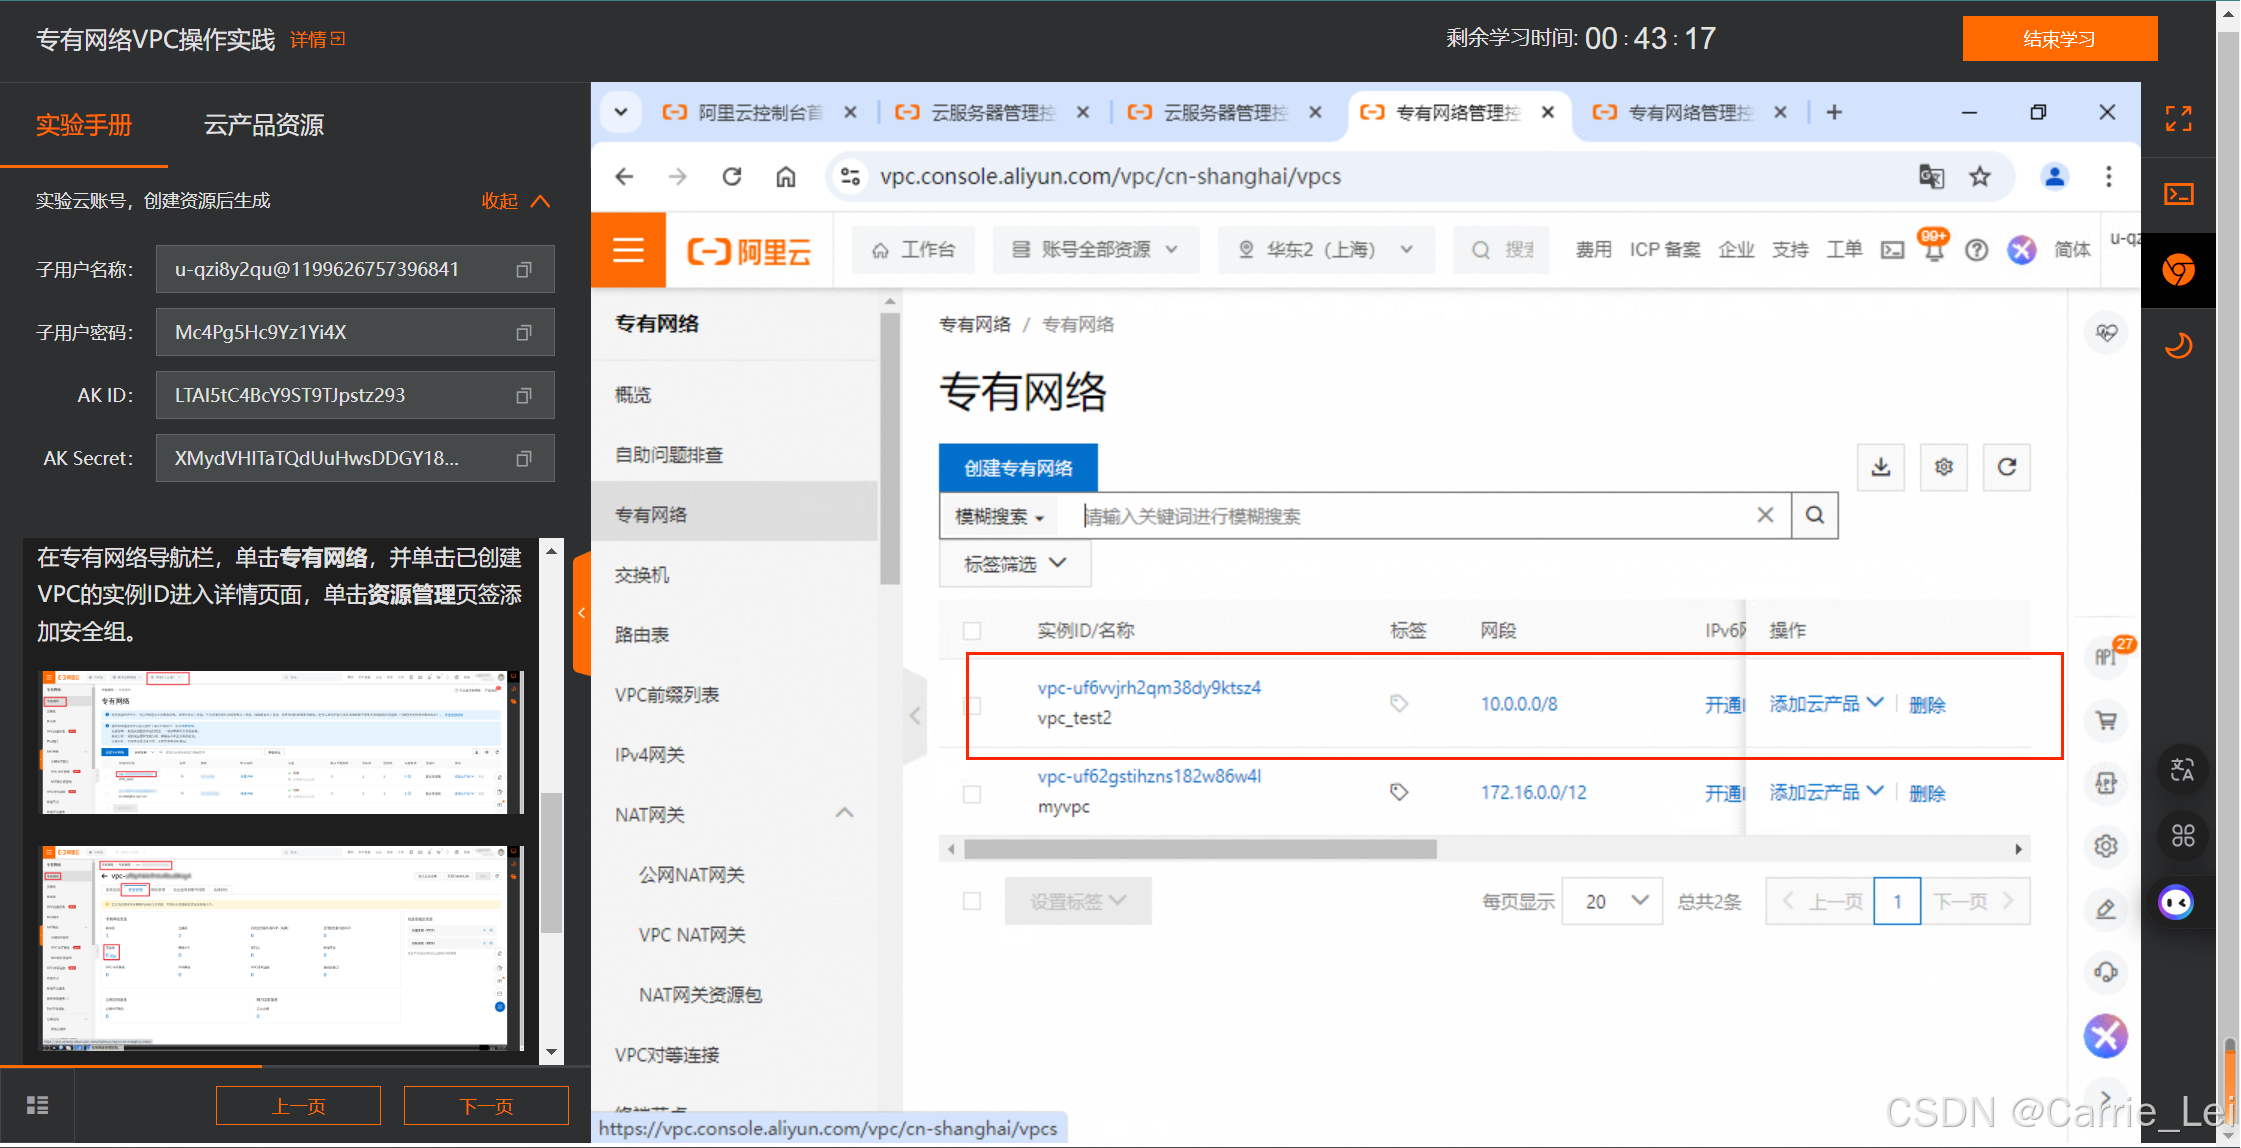Image resolution: width=2241 pixels, height=1148 pixels.
Task: Download the VPC list
Action: [1881, 467]
